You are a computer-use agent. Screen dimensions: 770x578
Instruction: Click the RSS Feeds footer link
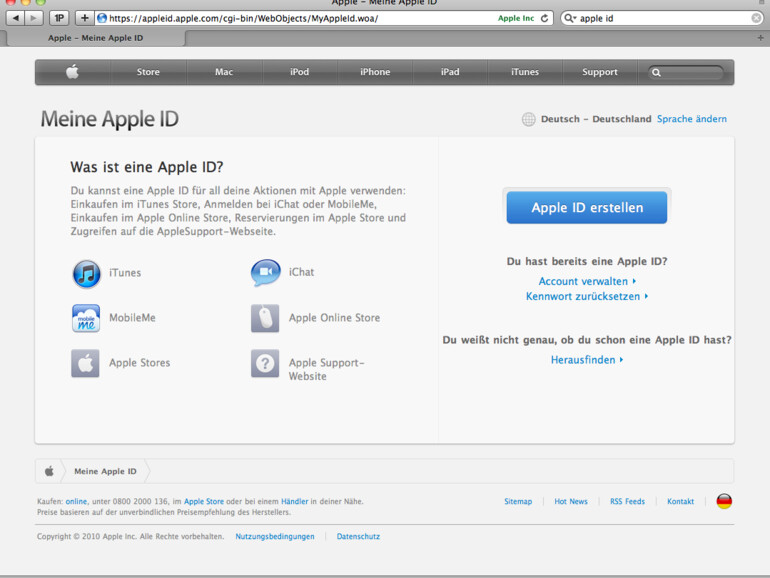[x=627, y=501]
